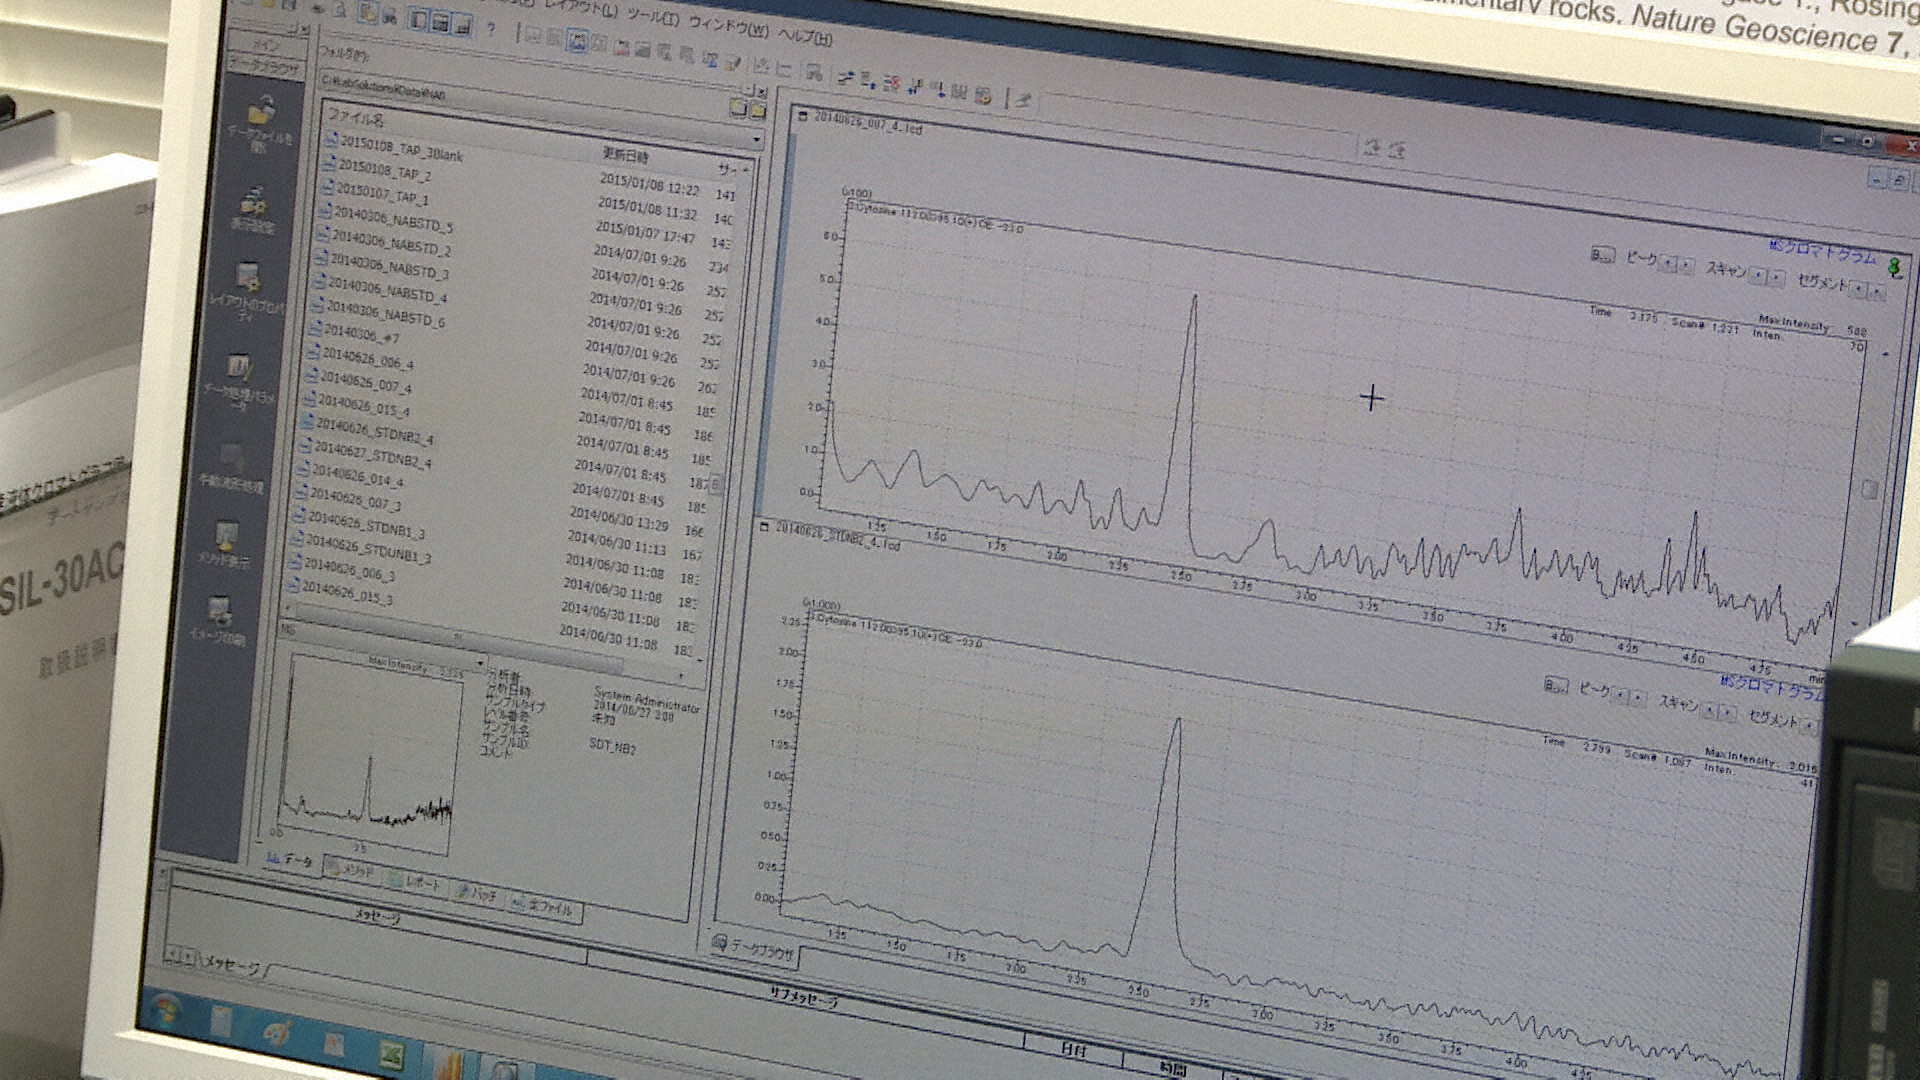Click the highlighted chromatogram view toolbar icon

[577, 40]
